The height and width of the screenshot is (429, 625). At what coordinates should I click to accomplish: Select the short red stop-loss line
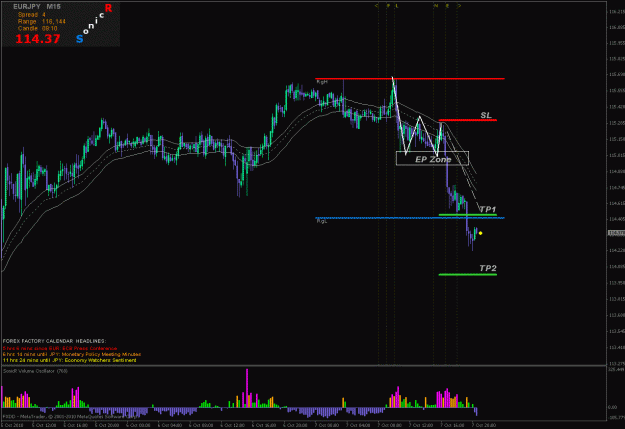click(x=468, y=120)
